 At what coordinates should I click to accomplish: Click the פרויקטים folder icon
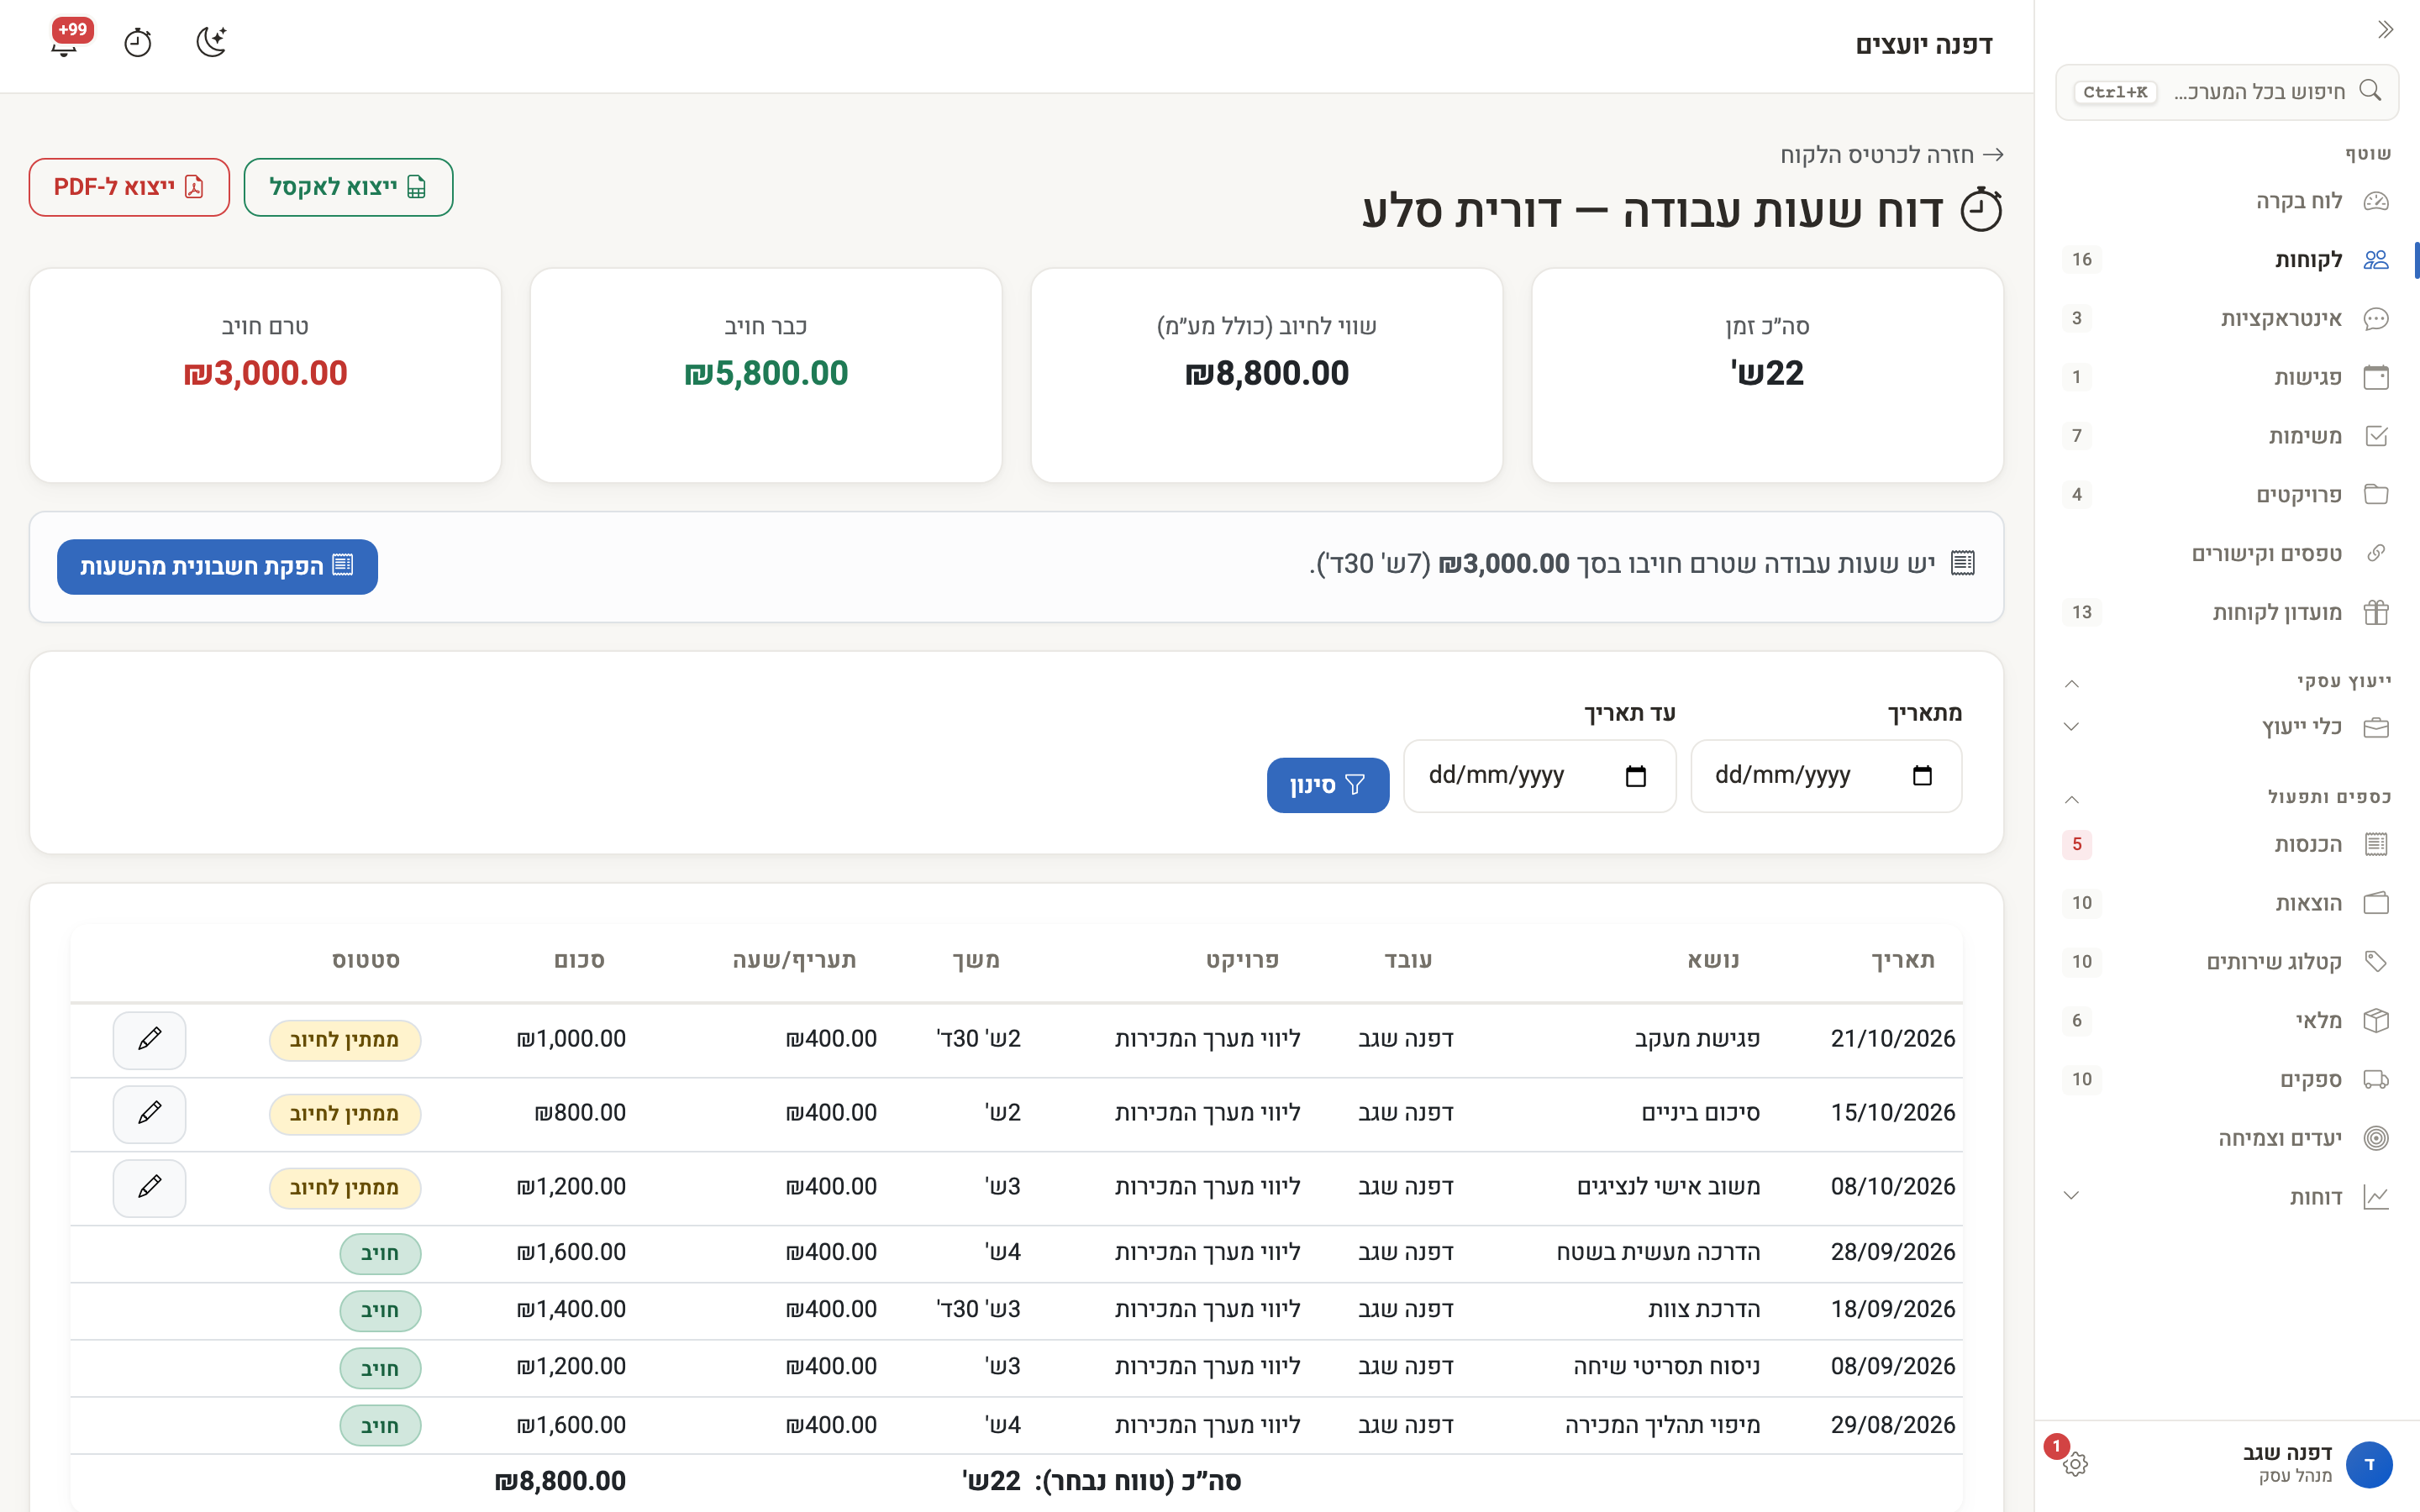(2376, 495)
